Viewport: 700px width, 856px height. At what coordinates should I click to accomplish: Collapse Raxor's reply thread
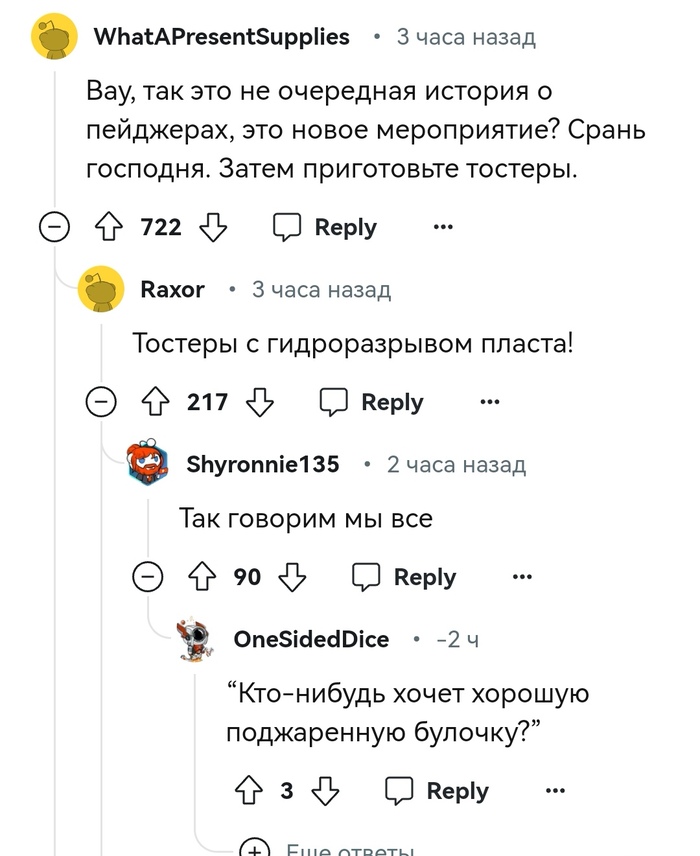coord(100,403)
